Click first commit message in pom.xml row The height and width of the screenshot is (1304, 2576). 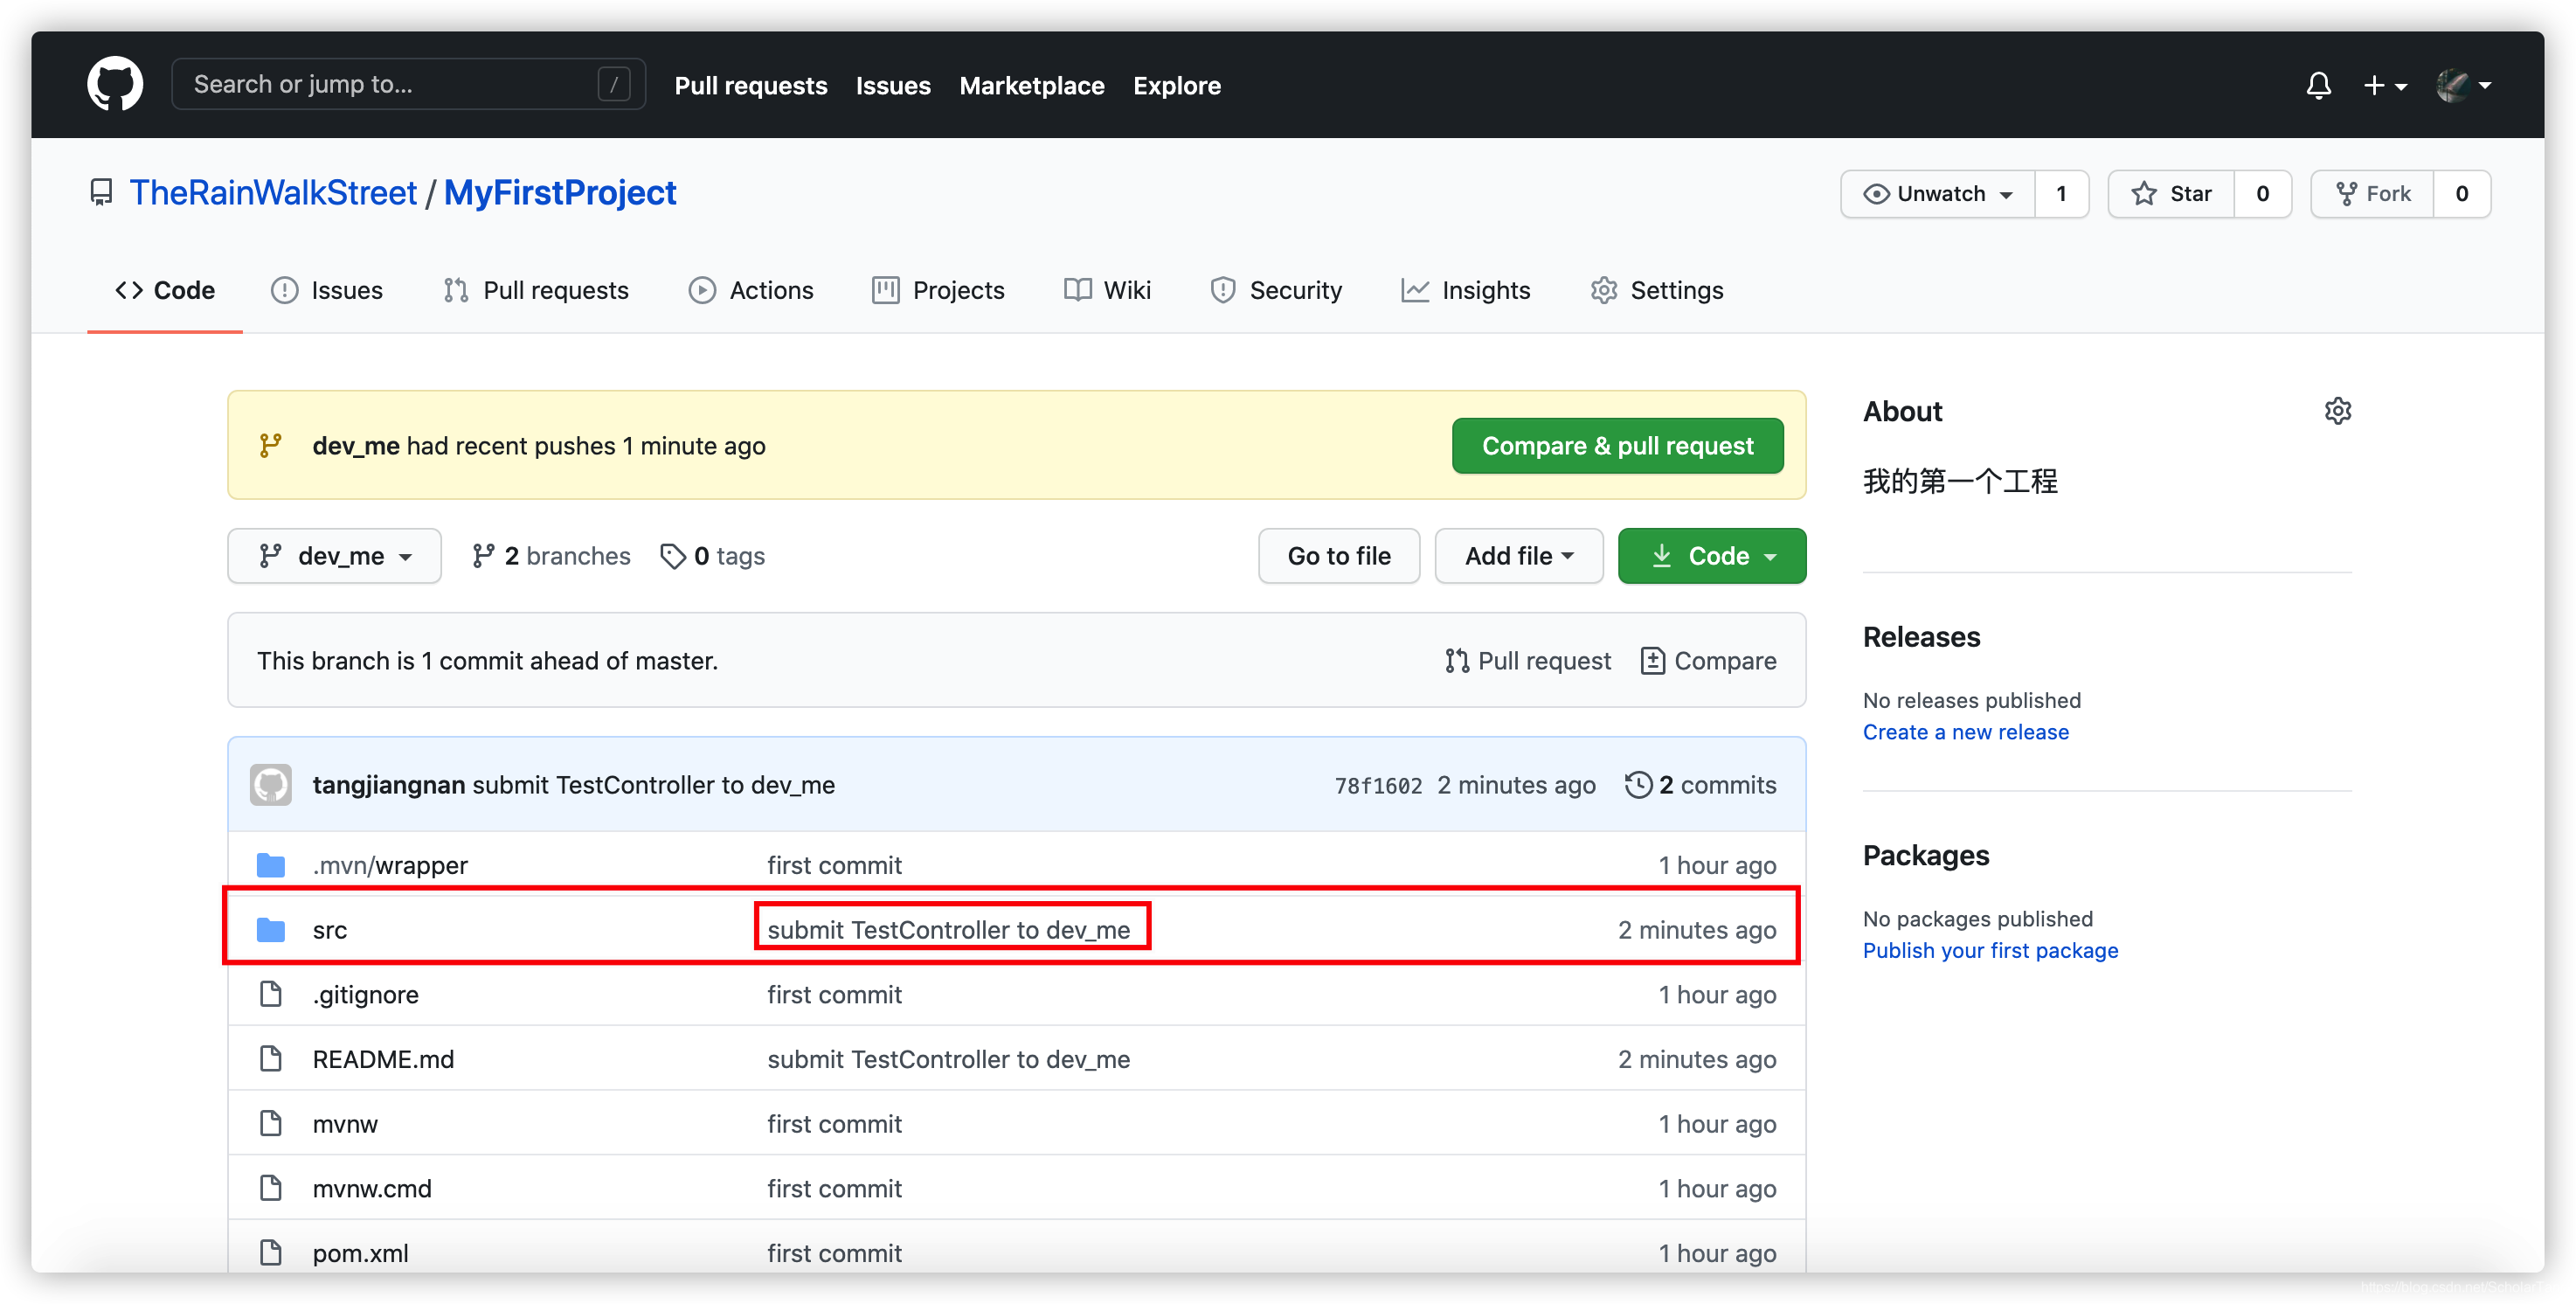click(x=834, y=1253)
